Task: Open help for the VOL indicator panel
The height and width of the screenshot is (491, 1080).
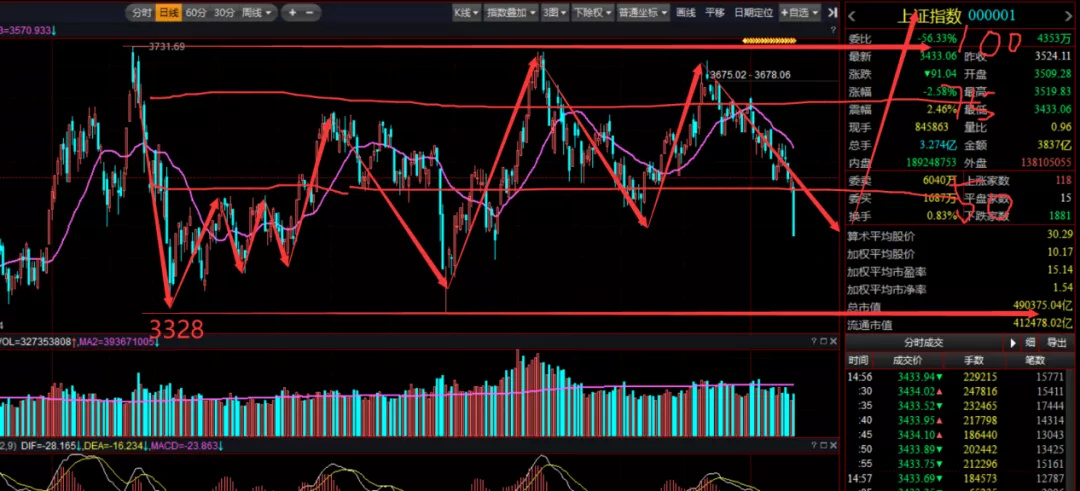Action: (x=813, y=341)
